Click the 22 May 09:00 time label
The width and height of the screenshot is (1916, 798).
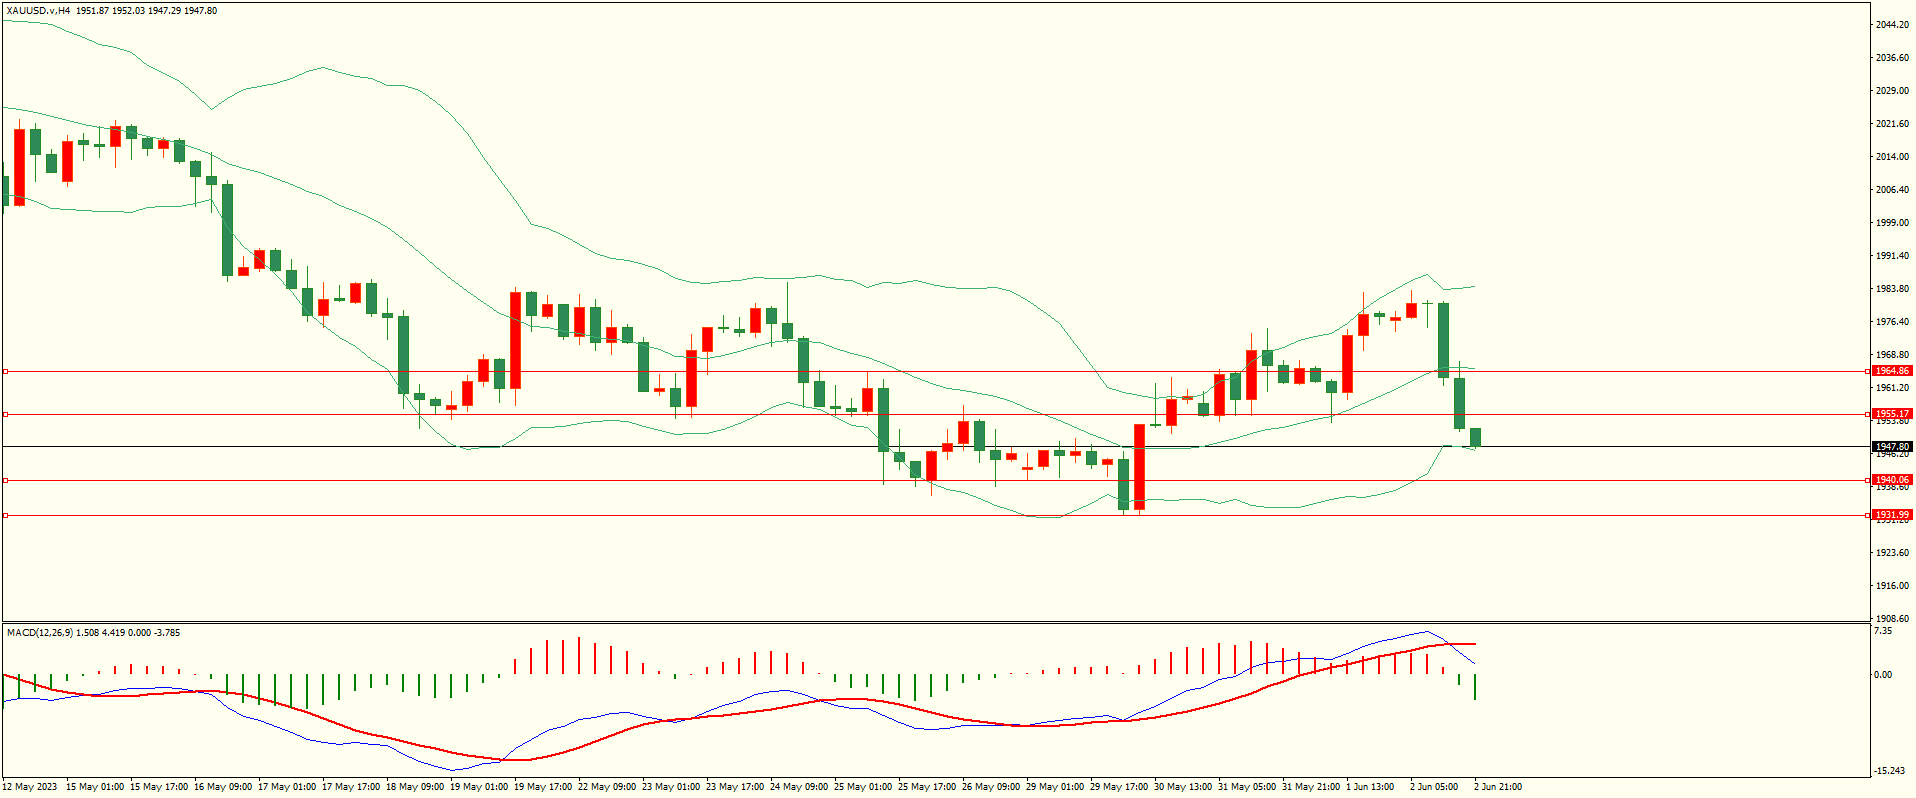(607, 787)
